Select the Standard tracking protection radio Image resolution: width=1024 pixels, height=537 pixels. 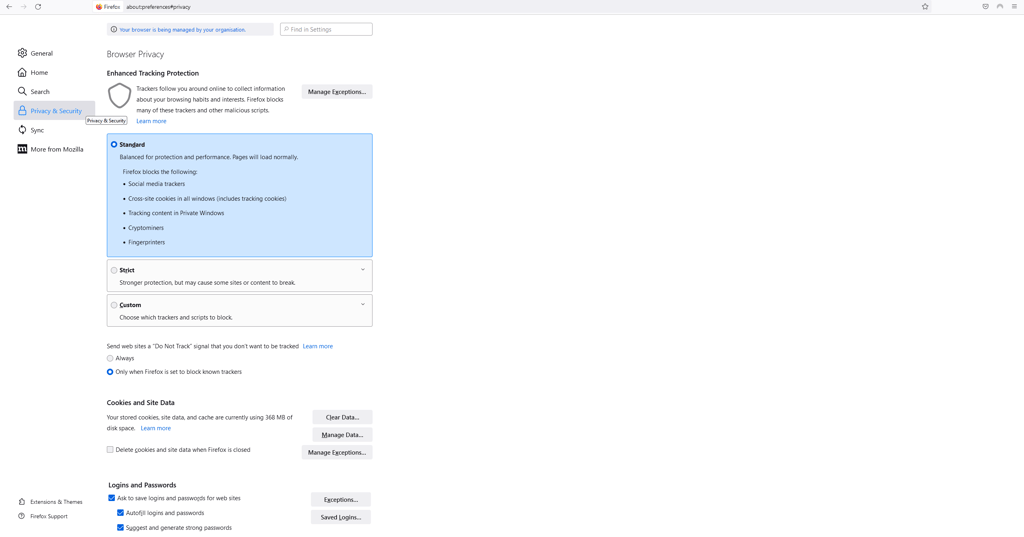(114, 144)
